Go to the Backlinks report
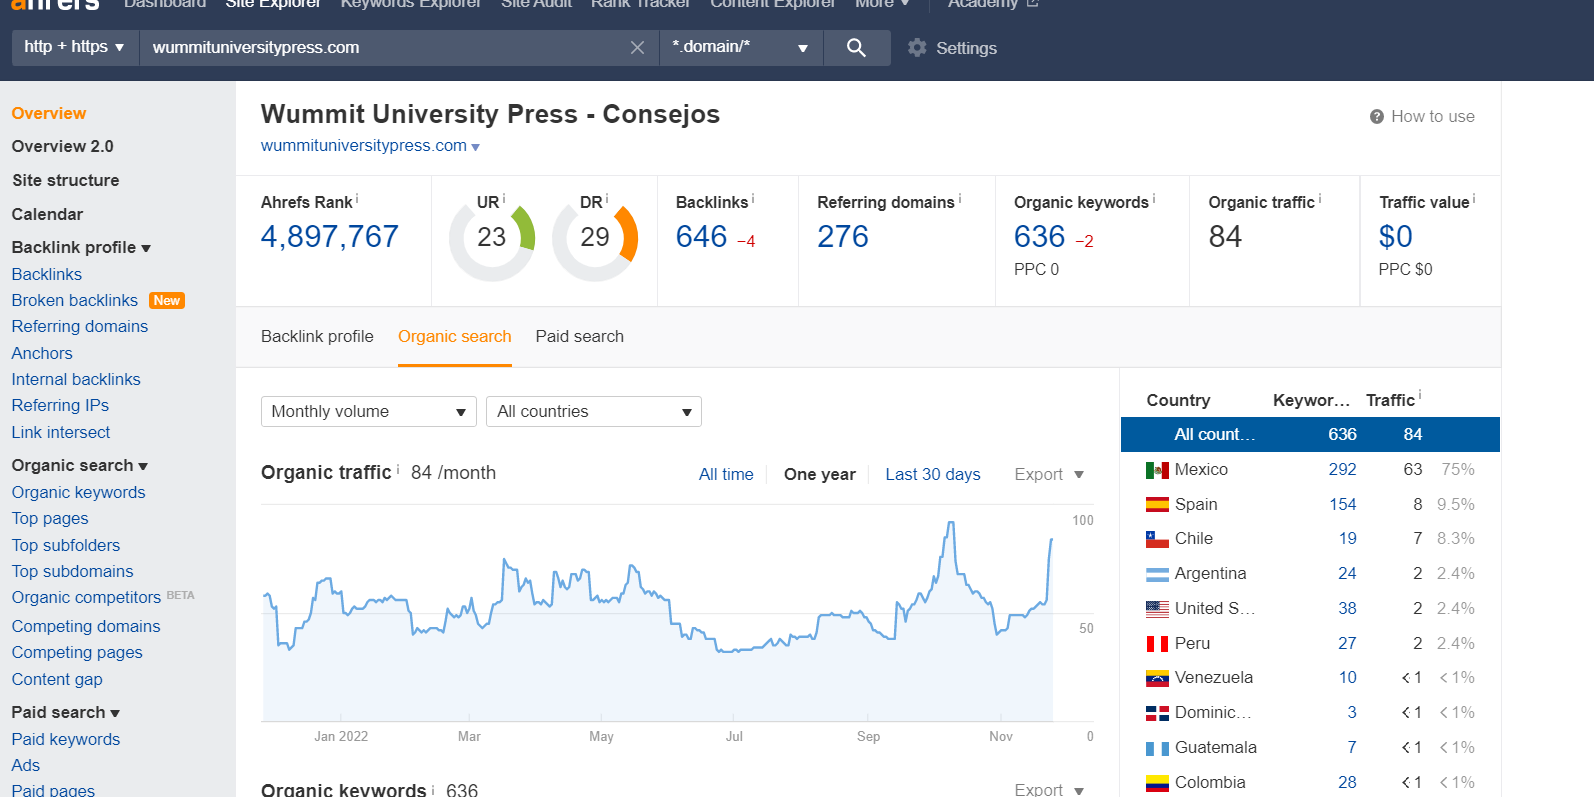 pyautogui.click(x=47, y=274)
